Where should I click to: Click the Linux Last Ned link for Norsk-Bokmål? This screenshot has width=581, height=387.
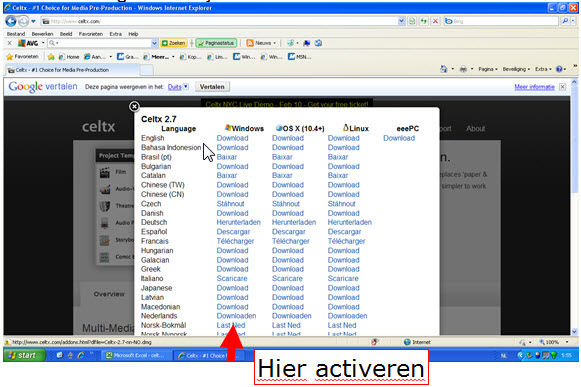click(342, 325)
